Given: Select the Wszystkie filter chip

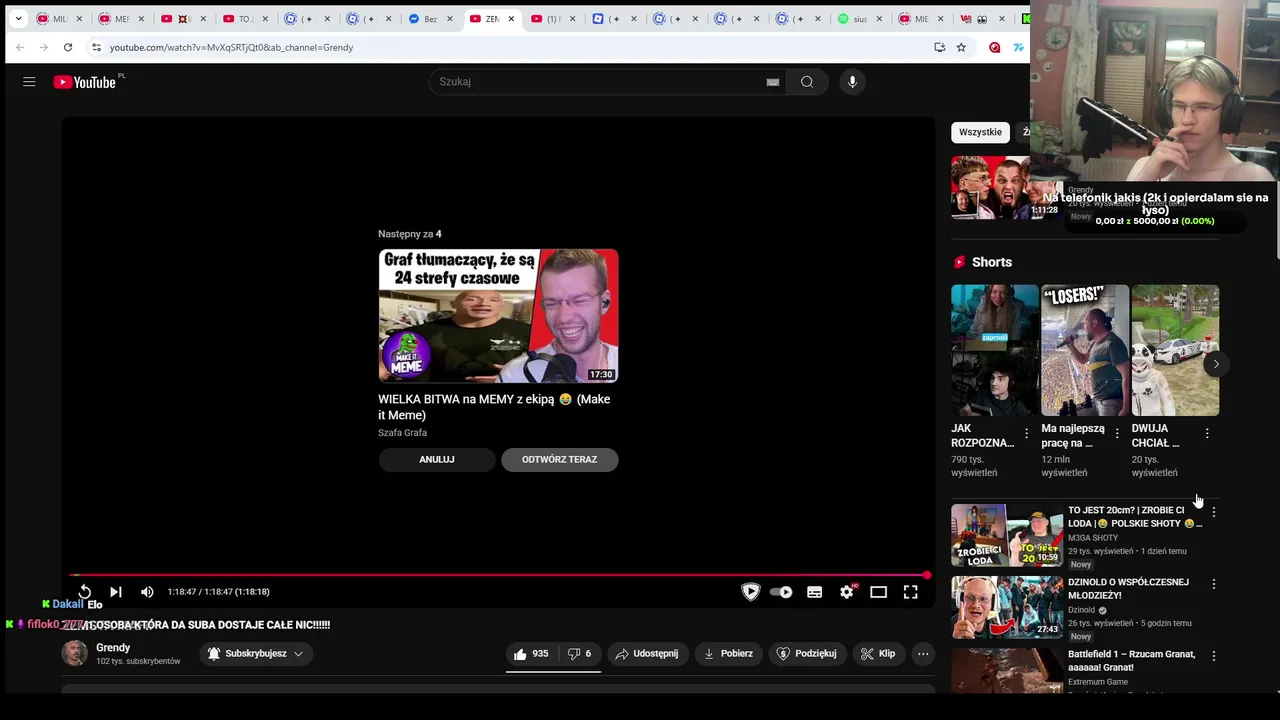Looking at the screenshot, I should 980,132.
